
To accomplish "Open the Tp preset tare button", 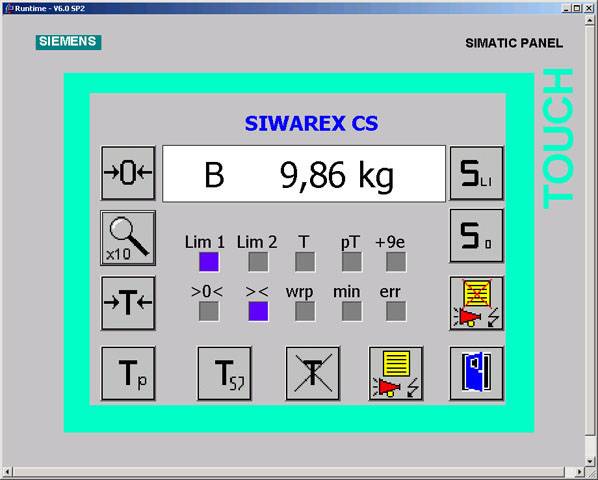I will [x=128, y=373].
